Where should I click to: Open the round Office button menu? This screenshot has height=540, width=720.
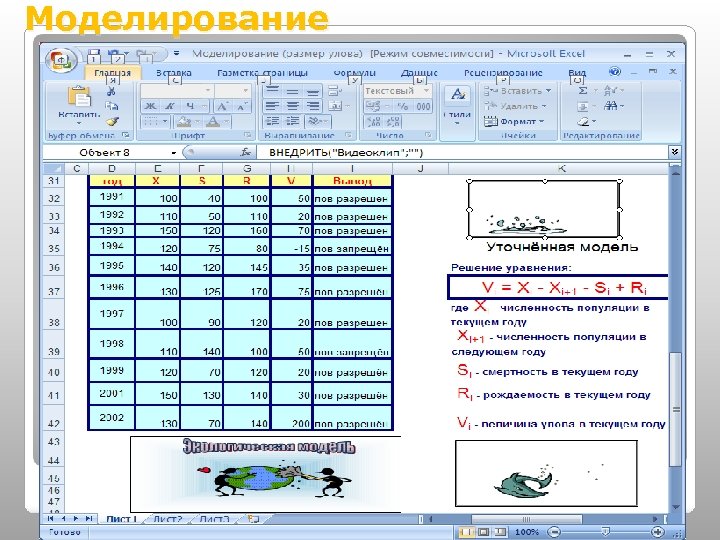(61, 60)
